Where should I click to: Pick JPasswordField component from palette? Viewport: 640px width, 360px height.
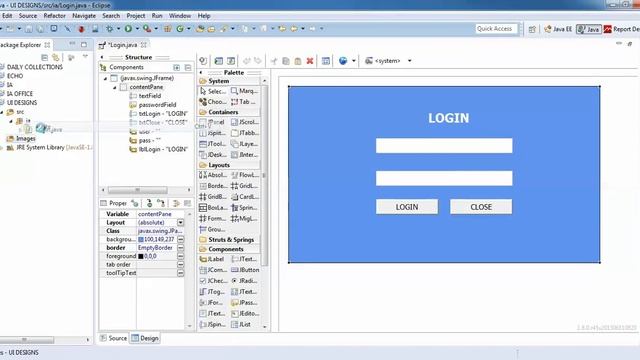[244, 302]
